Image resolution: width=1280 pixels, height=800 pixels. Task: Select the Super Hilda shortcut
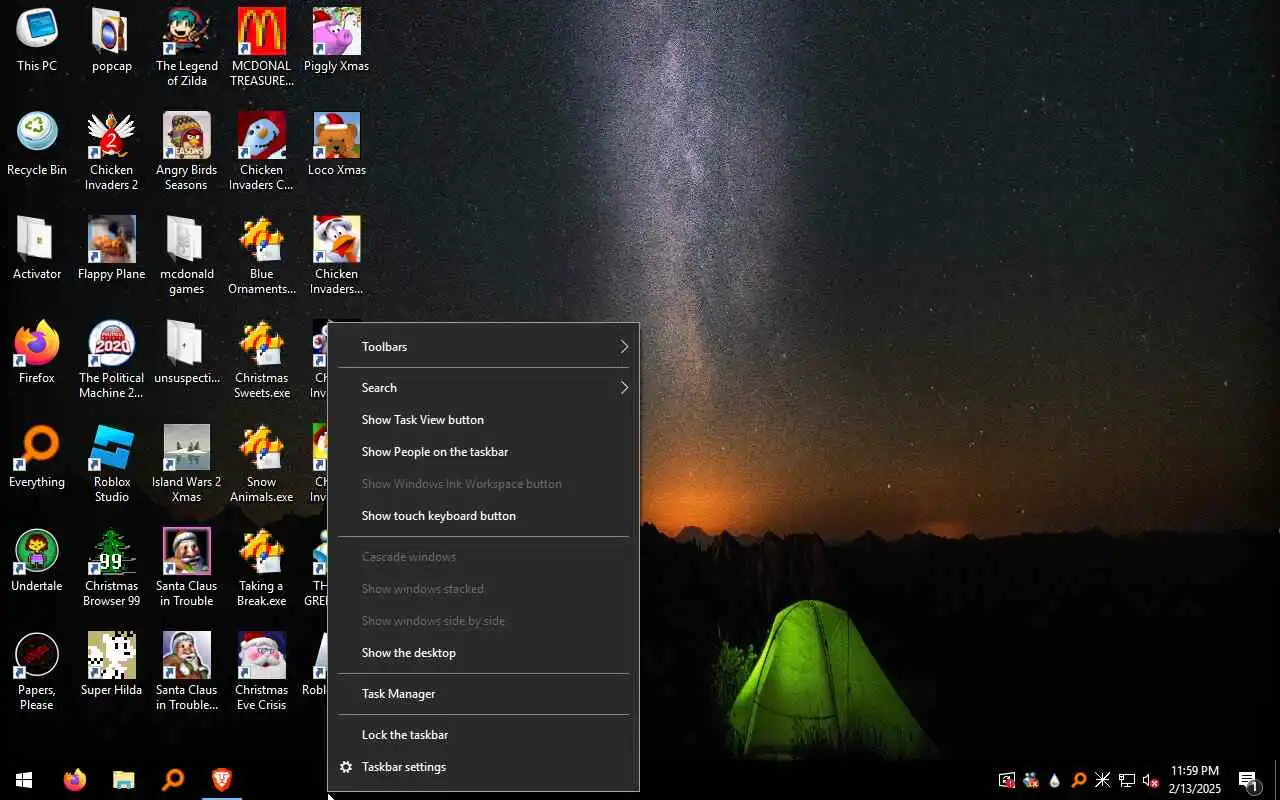click(112, 665)
